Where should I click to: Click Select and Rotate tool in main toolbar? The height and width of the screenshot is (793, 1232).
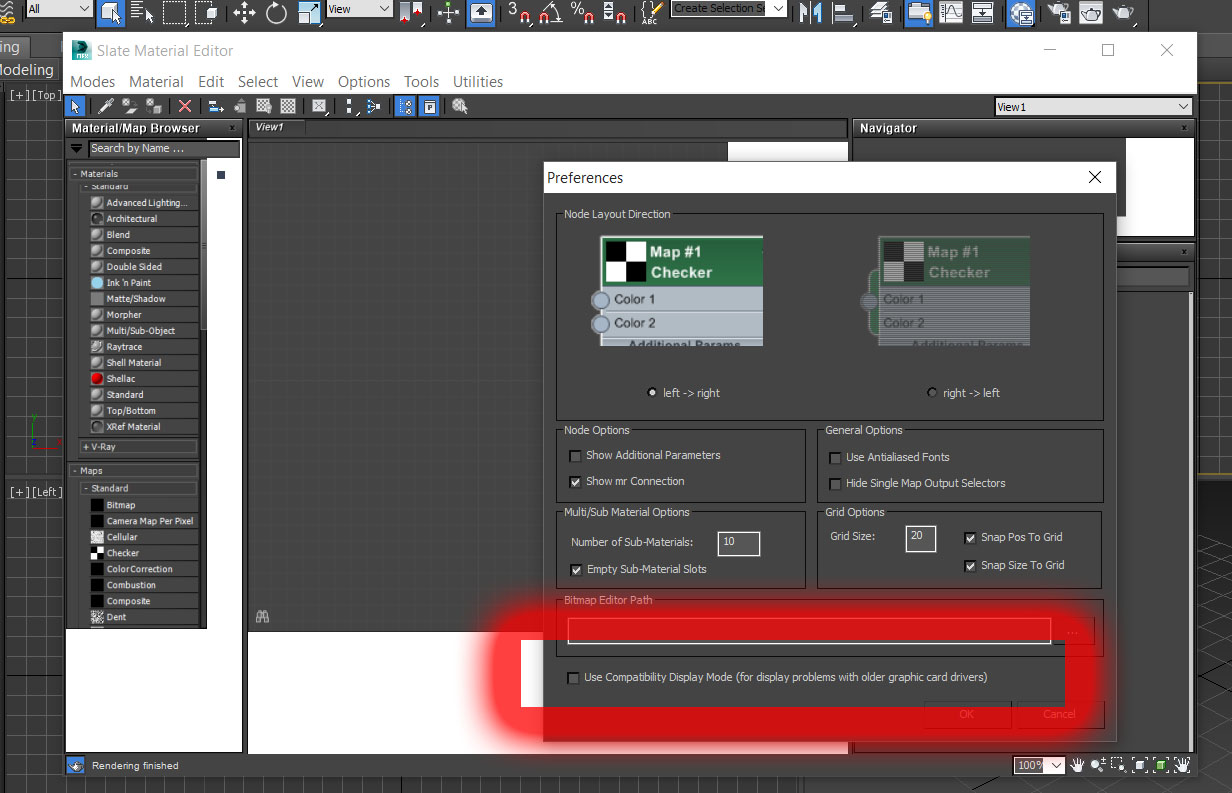tap(276, 13)
